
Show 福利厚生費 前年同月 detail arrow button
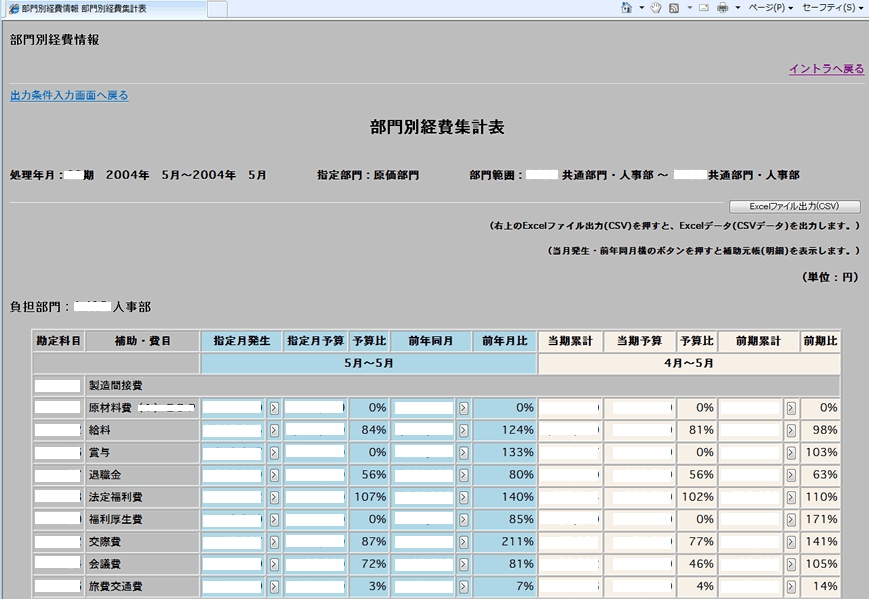click(463, 520)
